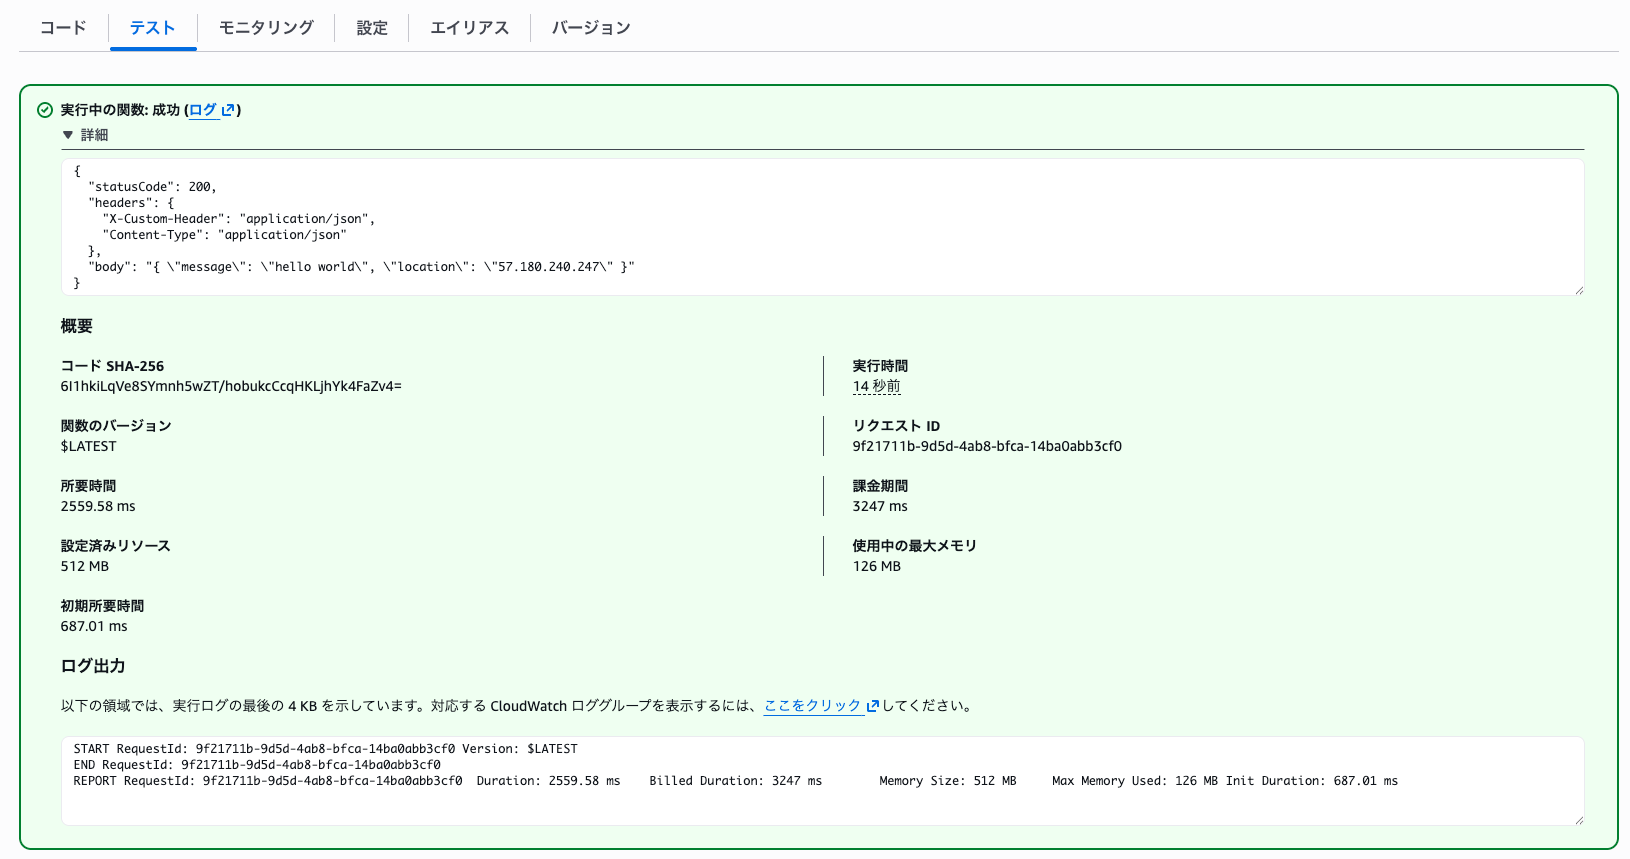The height and width of the screenshot is (859, 1630).
Task: Select the リクエスト ID value 9f21711b-9d5d-4ab8-bfca-14ba0abb3cf0
Action: 987,446
